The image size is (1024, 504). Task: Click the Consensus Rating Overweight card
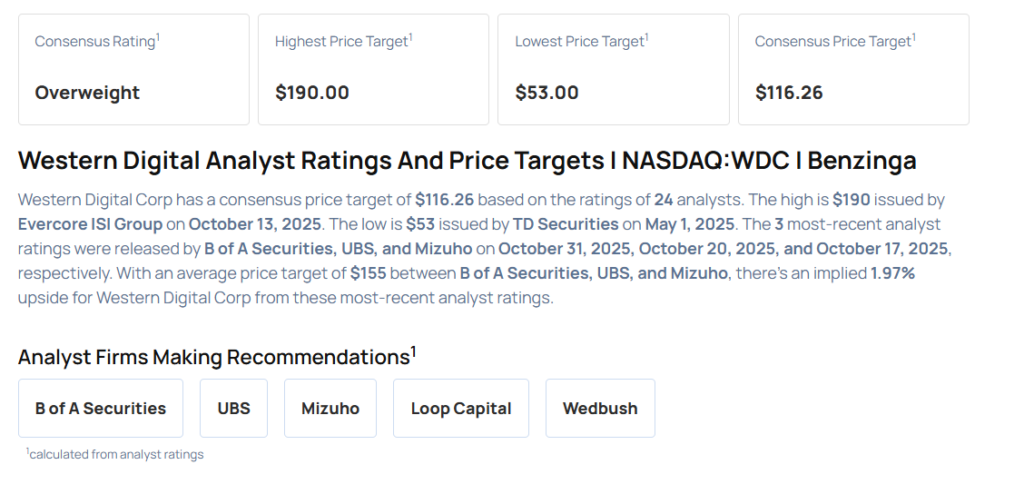tap(133, 69)
